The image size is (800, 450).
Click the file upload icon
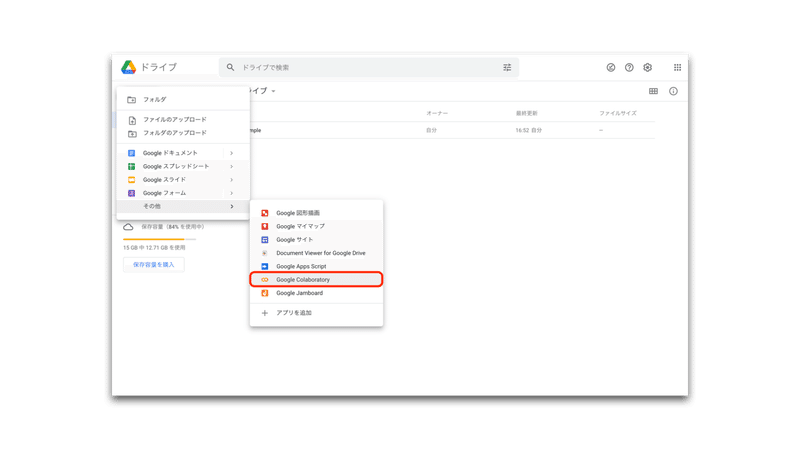tap(132, 120)
